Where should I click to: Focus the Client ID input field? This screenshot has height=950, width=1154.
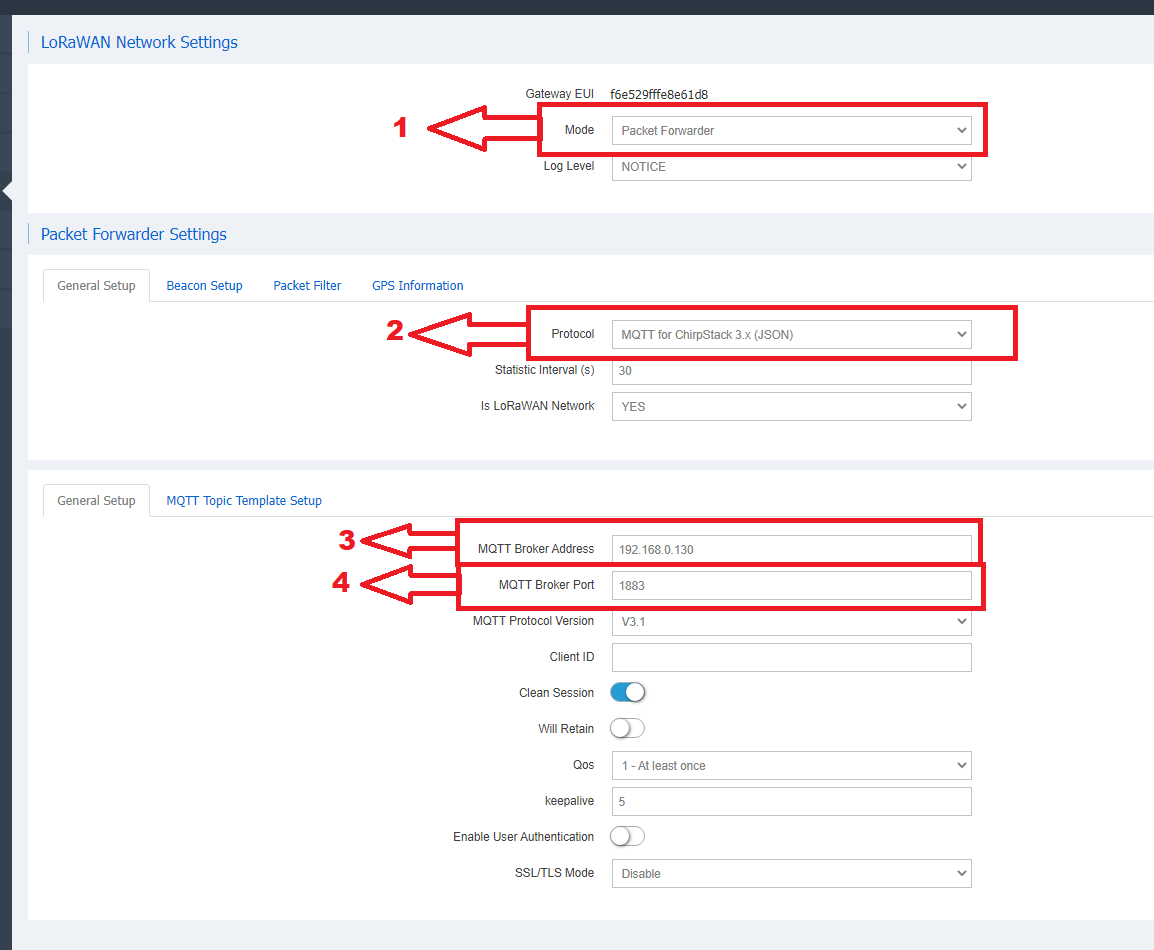pos(791,657)
